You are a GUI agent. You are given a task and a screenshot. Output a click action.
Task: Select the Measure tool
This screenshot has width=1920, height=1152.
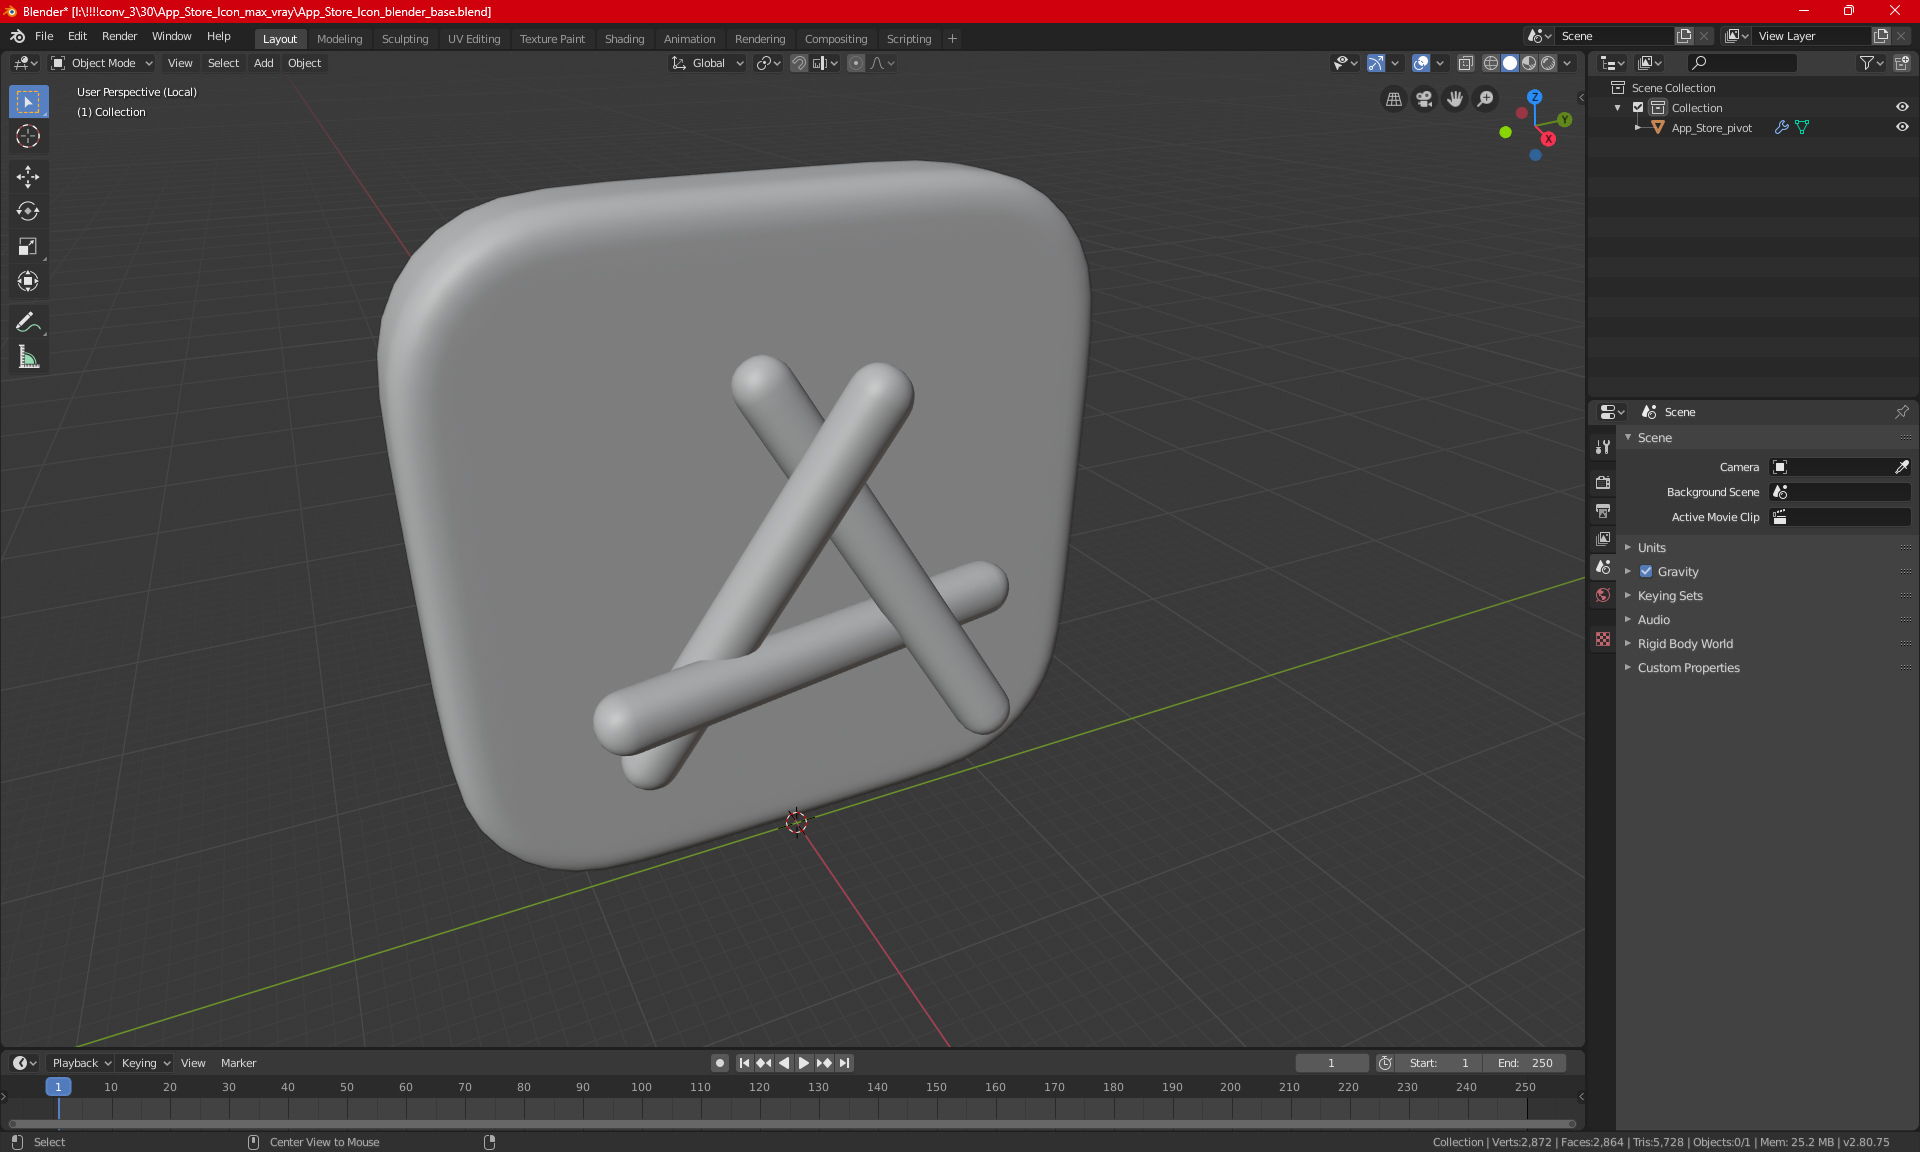[x=28, y=357]
